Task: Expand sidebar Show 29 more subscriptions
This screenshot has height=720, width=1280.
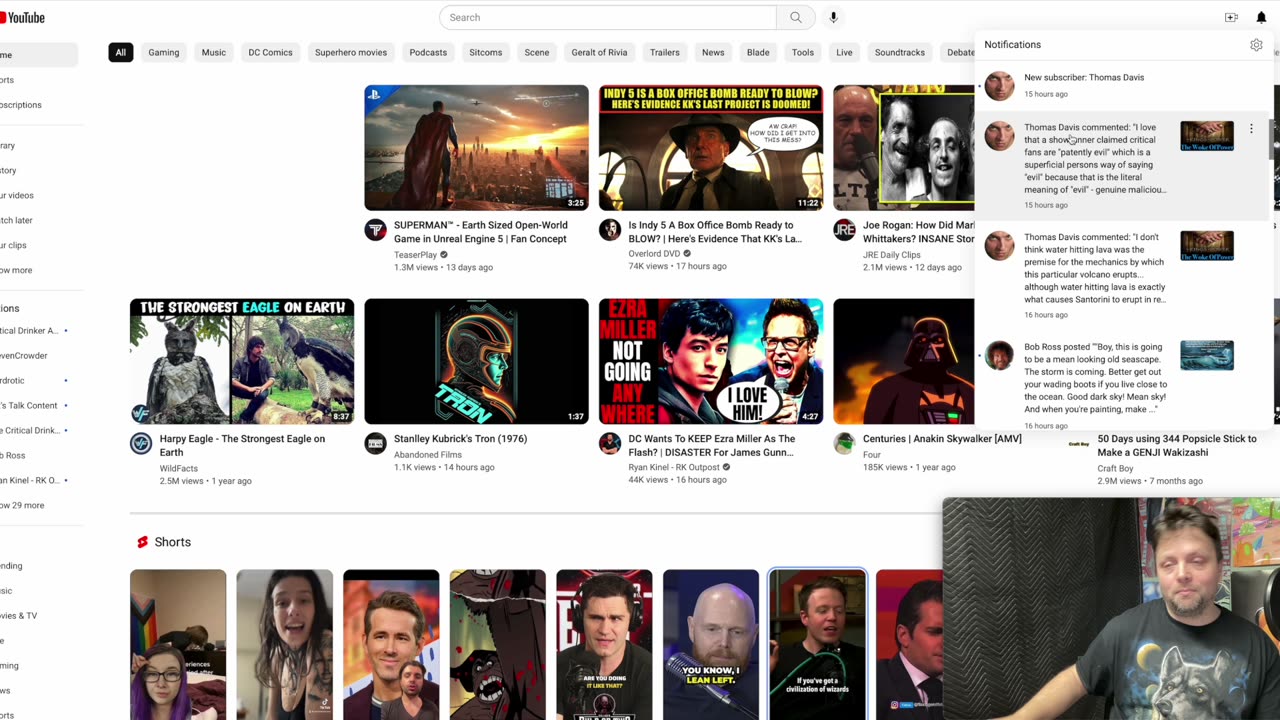Action: [22, 505]
